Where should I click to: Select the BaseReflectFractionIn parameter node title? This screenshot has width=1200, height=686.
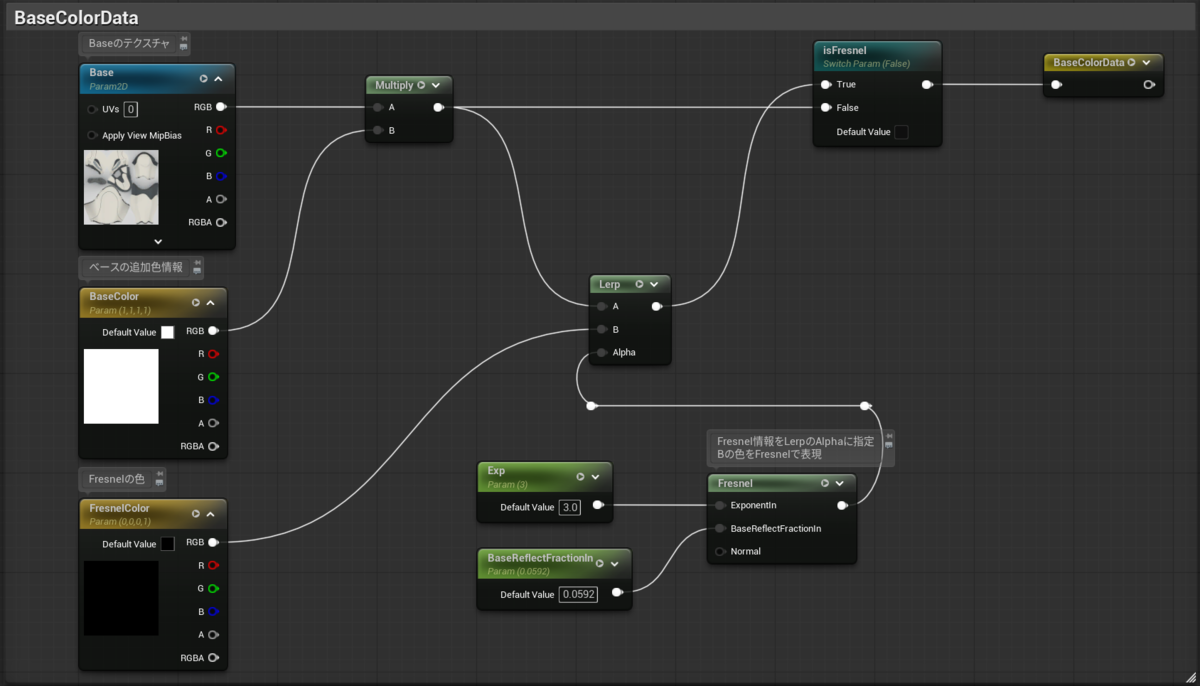[540, 558]
